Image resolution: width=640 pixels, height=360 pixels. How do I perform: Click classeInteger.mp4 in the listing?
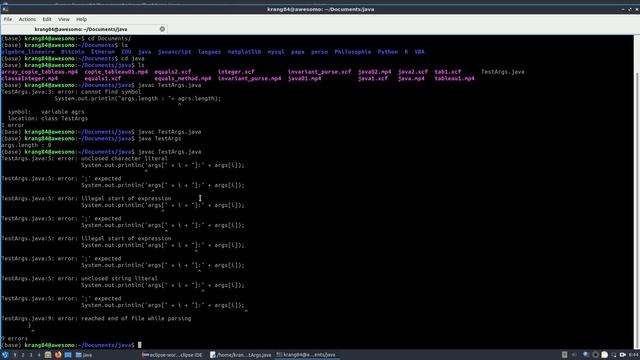coord(30,78)
